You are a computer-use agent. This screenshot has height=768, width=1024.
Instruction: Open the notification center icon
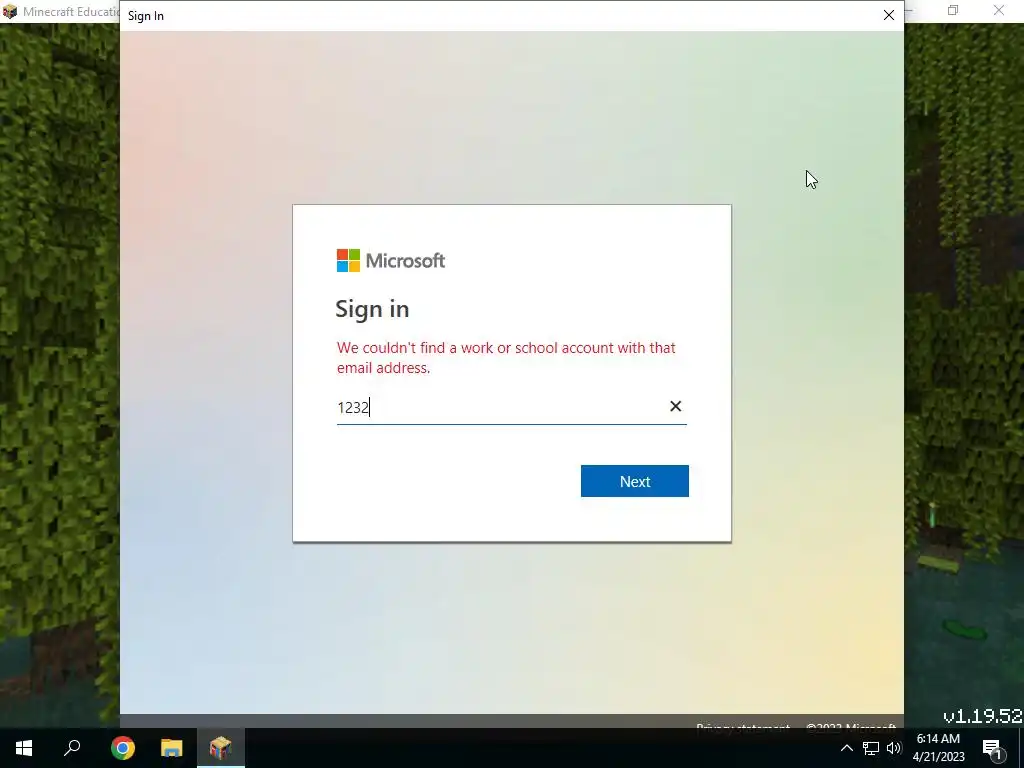coord(993,748)
